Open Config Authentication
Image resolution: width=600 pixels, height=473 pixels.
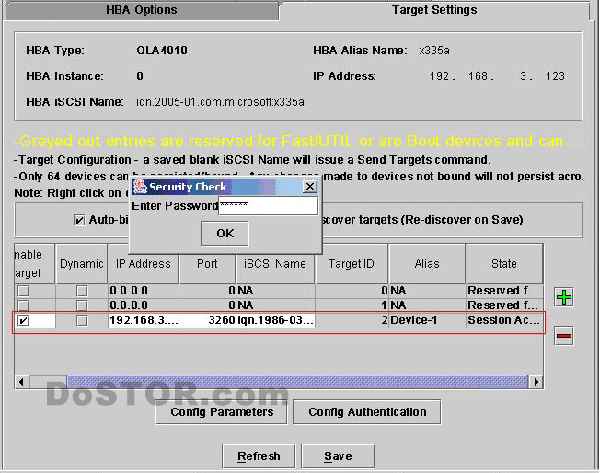366,412
